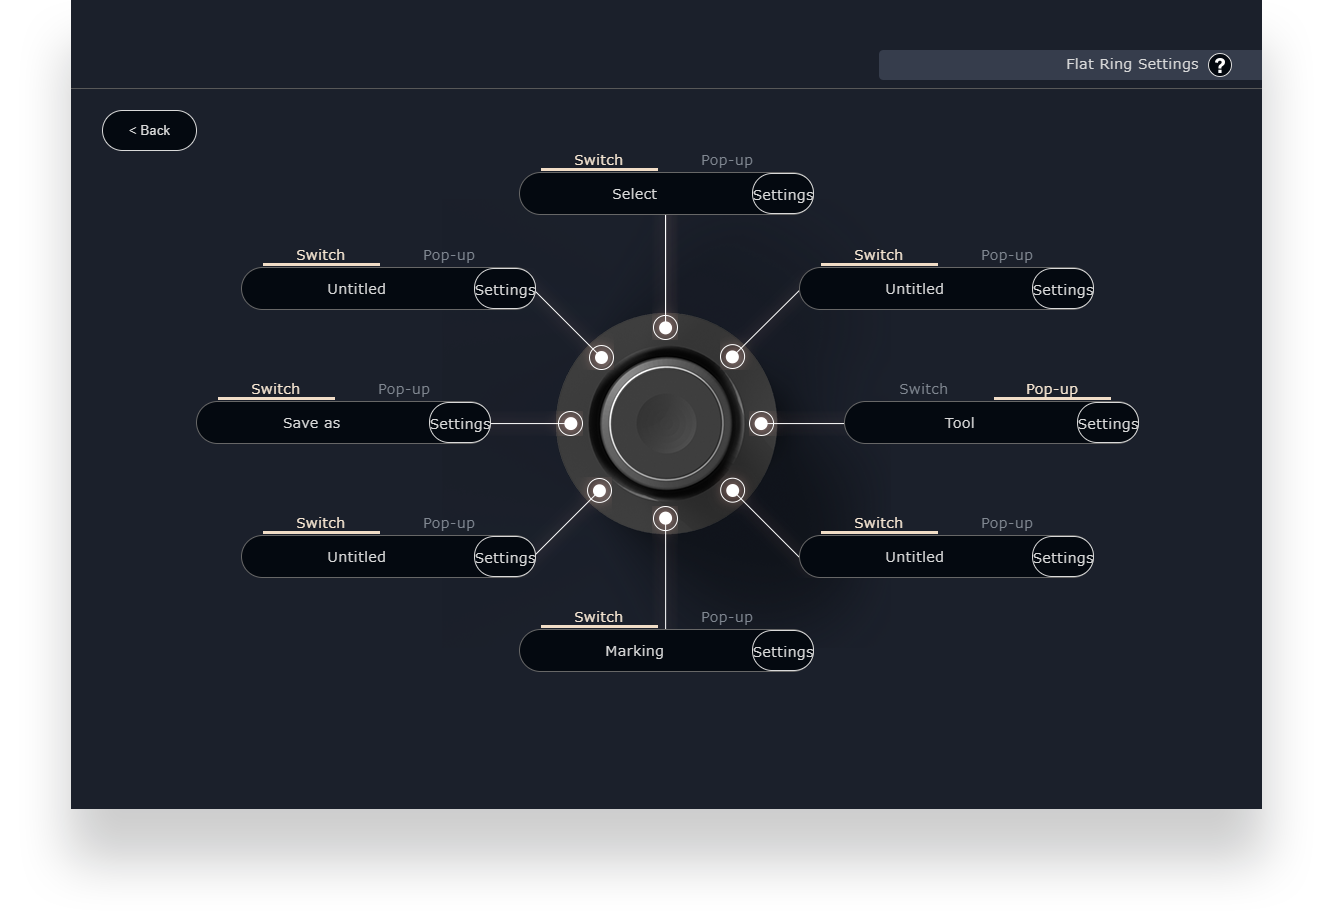Click the bottom ring position dot

click(x=665, y=518)
